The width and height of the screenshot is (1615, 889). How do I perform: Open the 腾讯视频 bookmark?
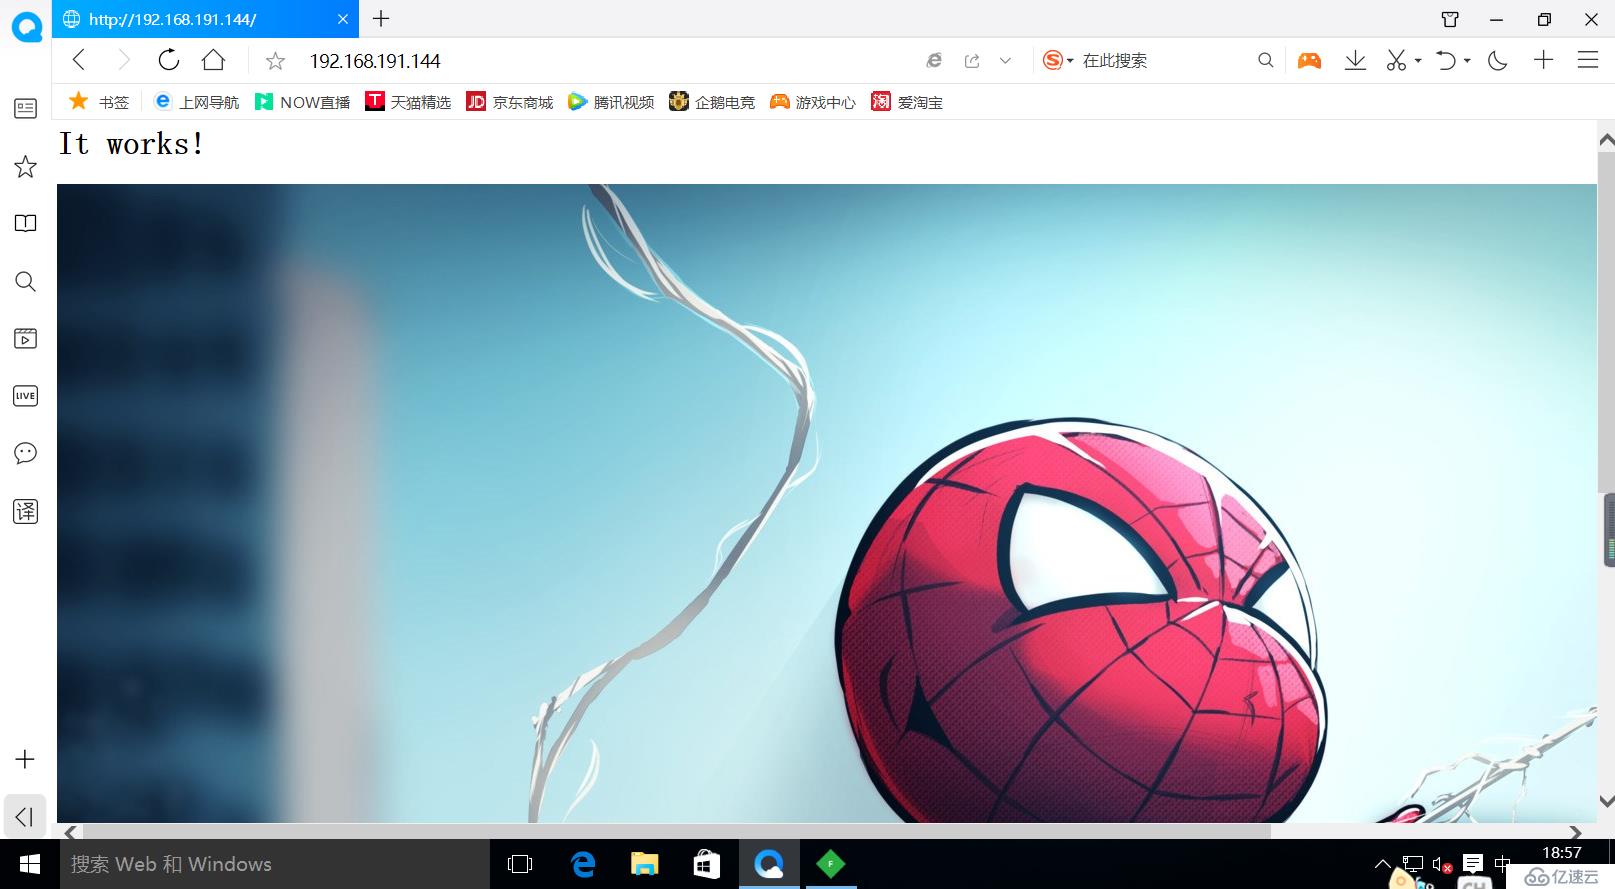click(x=611, y=102)
